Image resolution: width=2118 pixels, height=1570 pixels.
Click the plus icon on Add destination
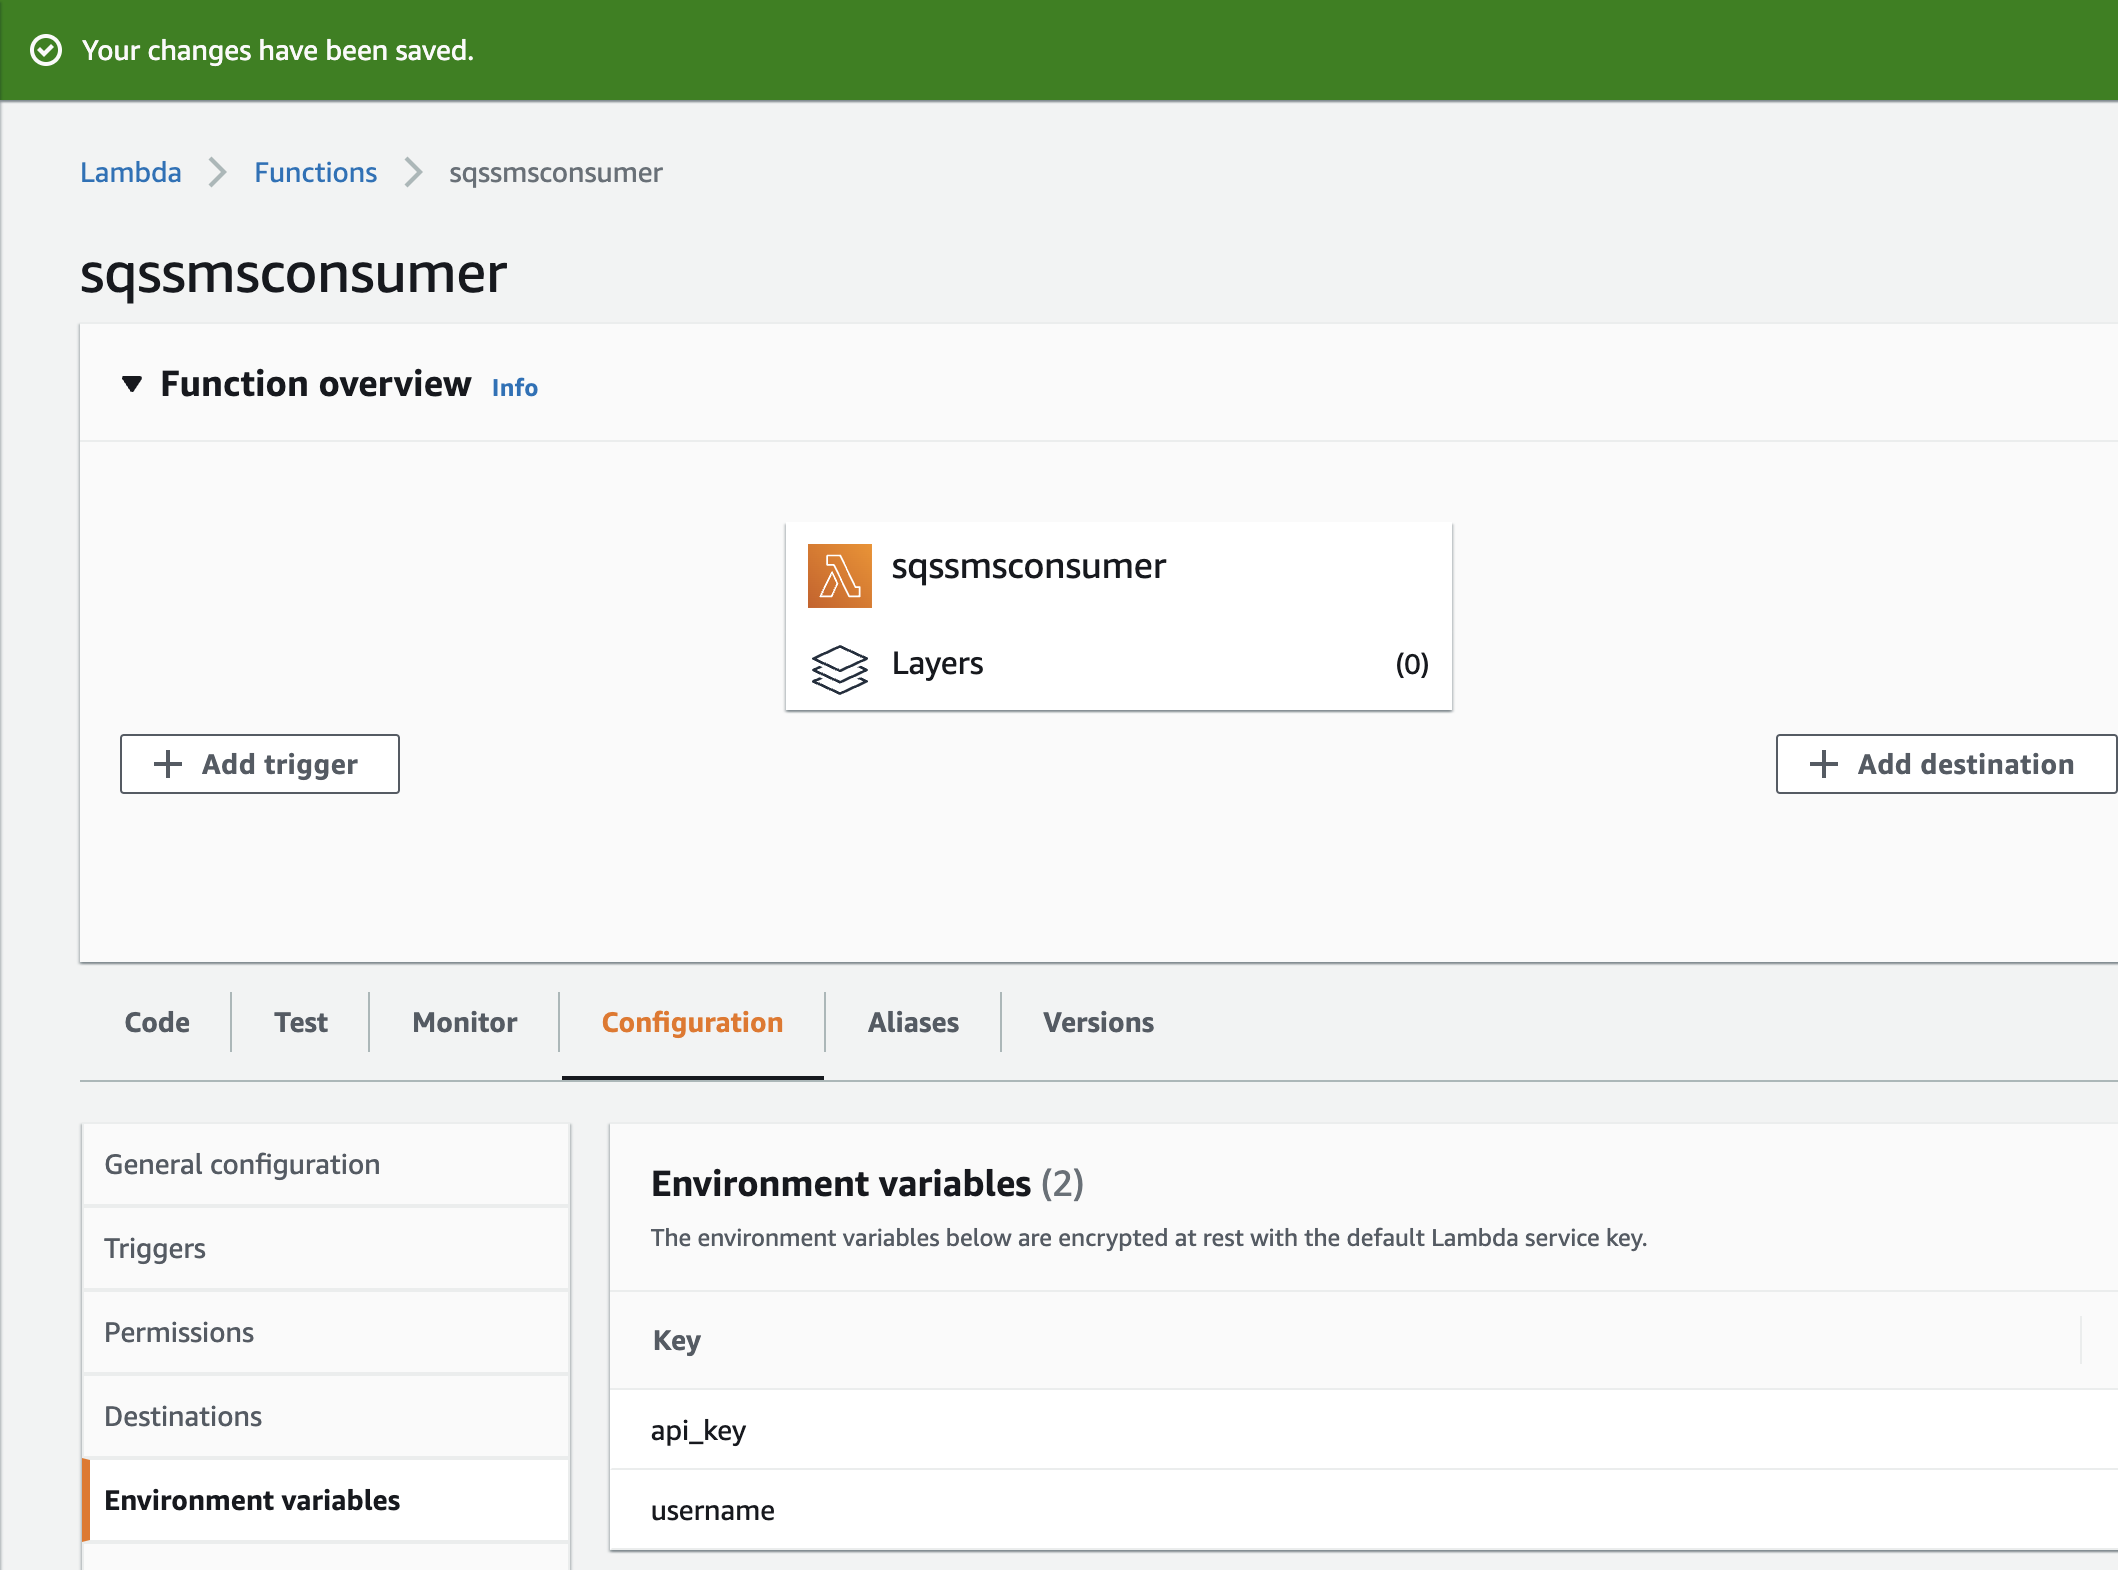[x=1824, y=764]
